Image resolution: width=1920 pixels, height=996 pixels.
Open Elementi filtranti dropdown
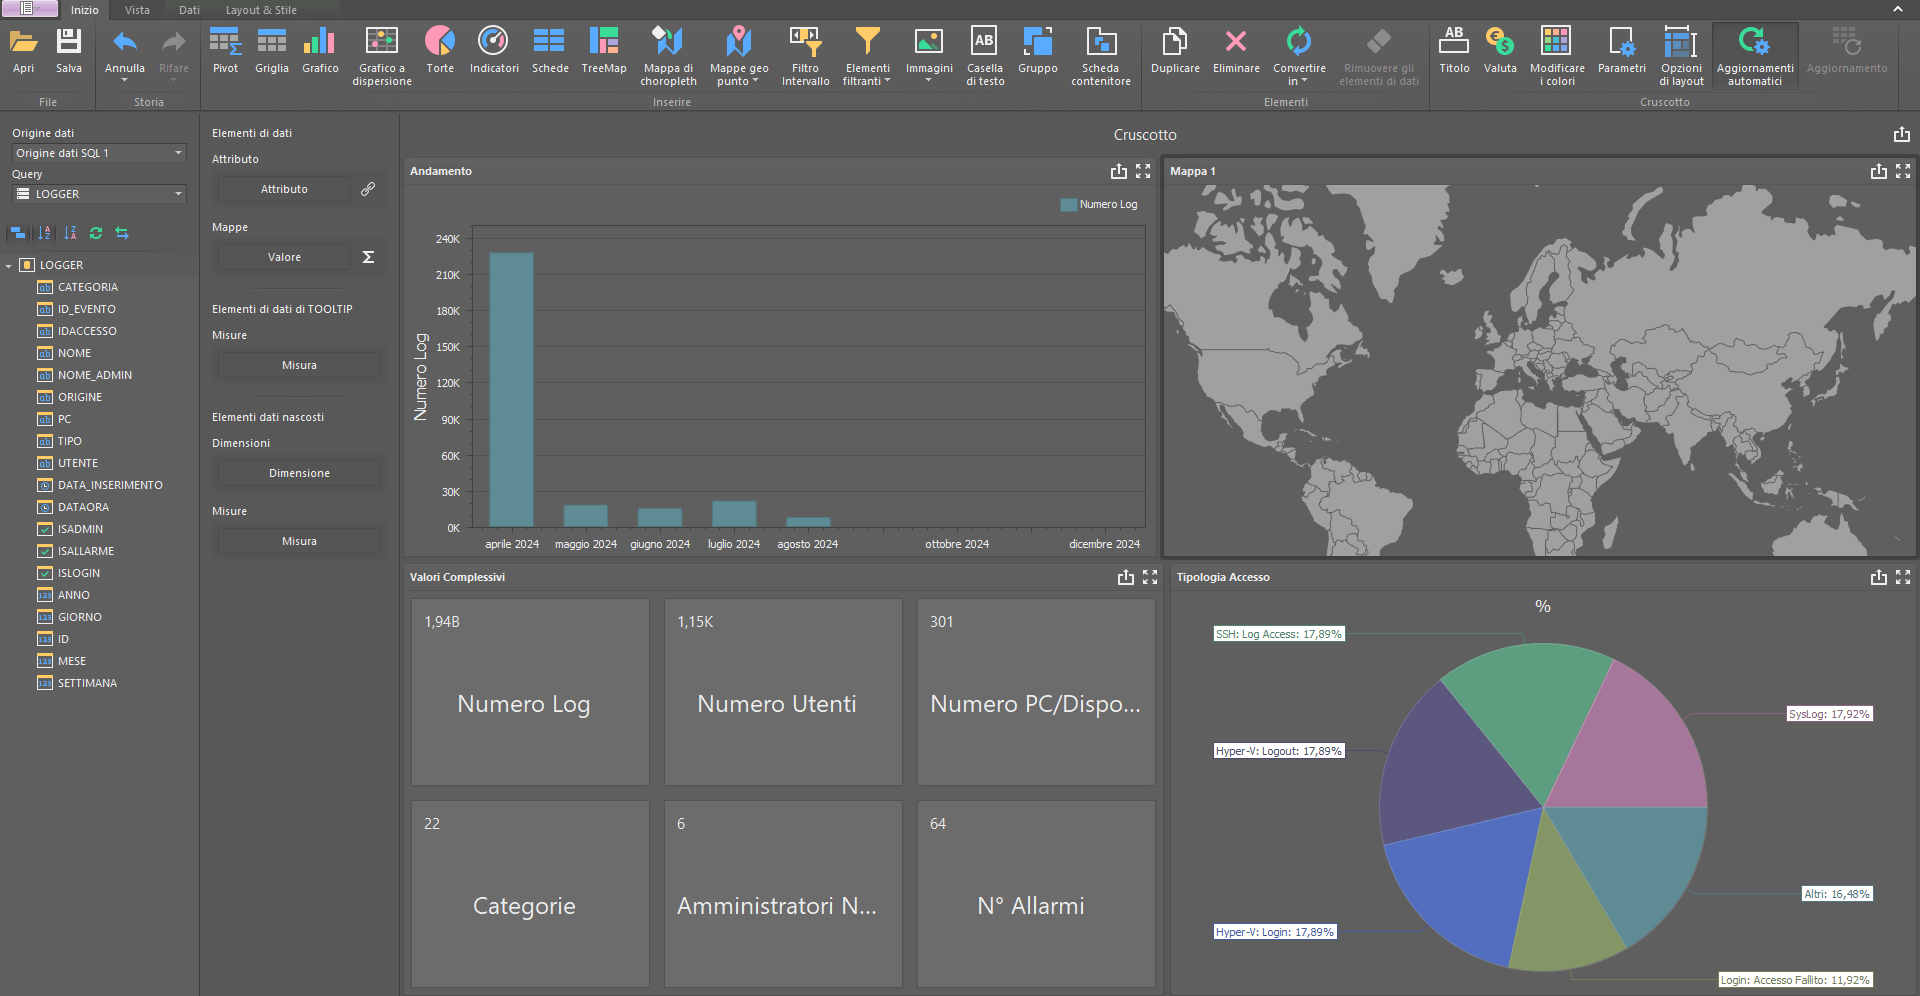point(867,57)
